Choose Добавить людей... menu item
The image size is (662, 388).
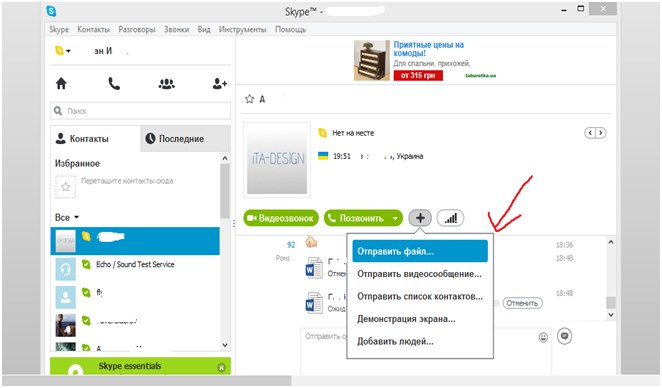coord(420,341)
